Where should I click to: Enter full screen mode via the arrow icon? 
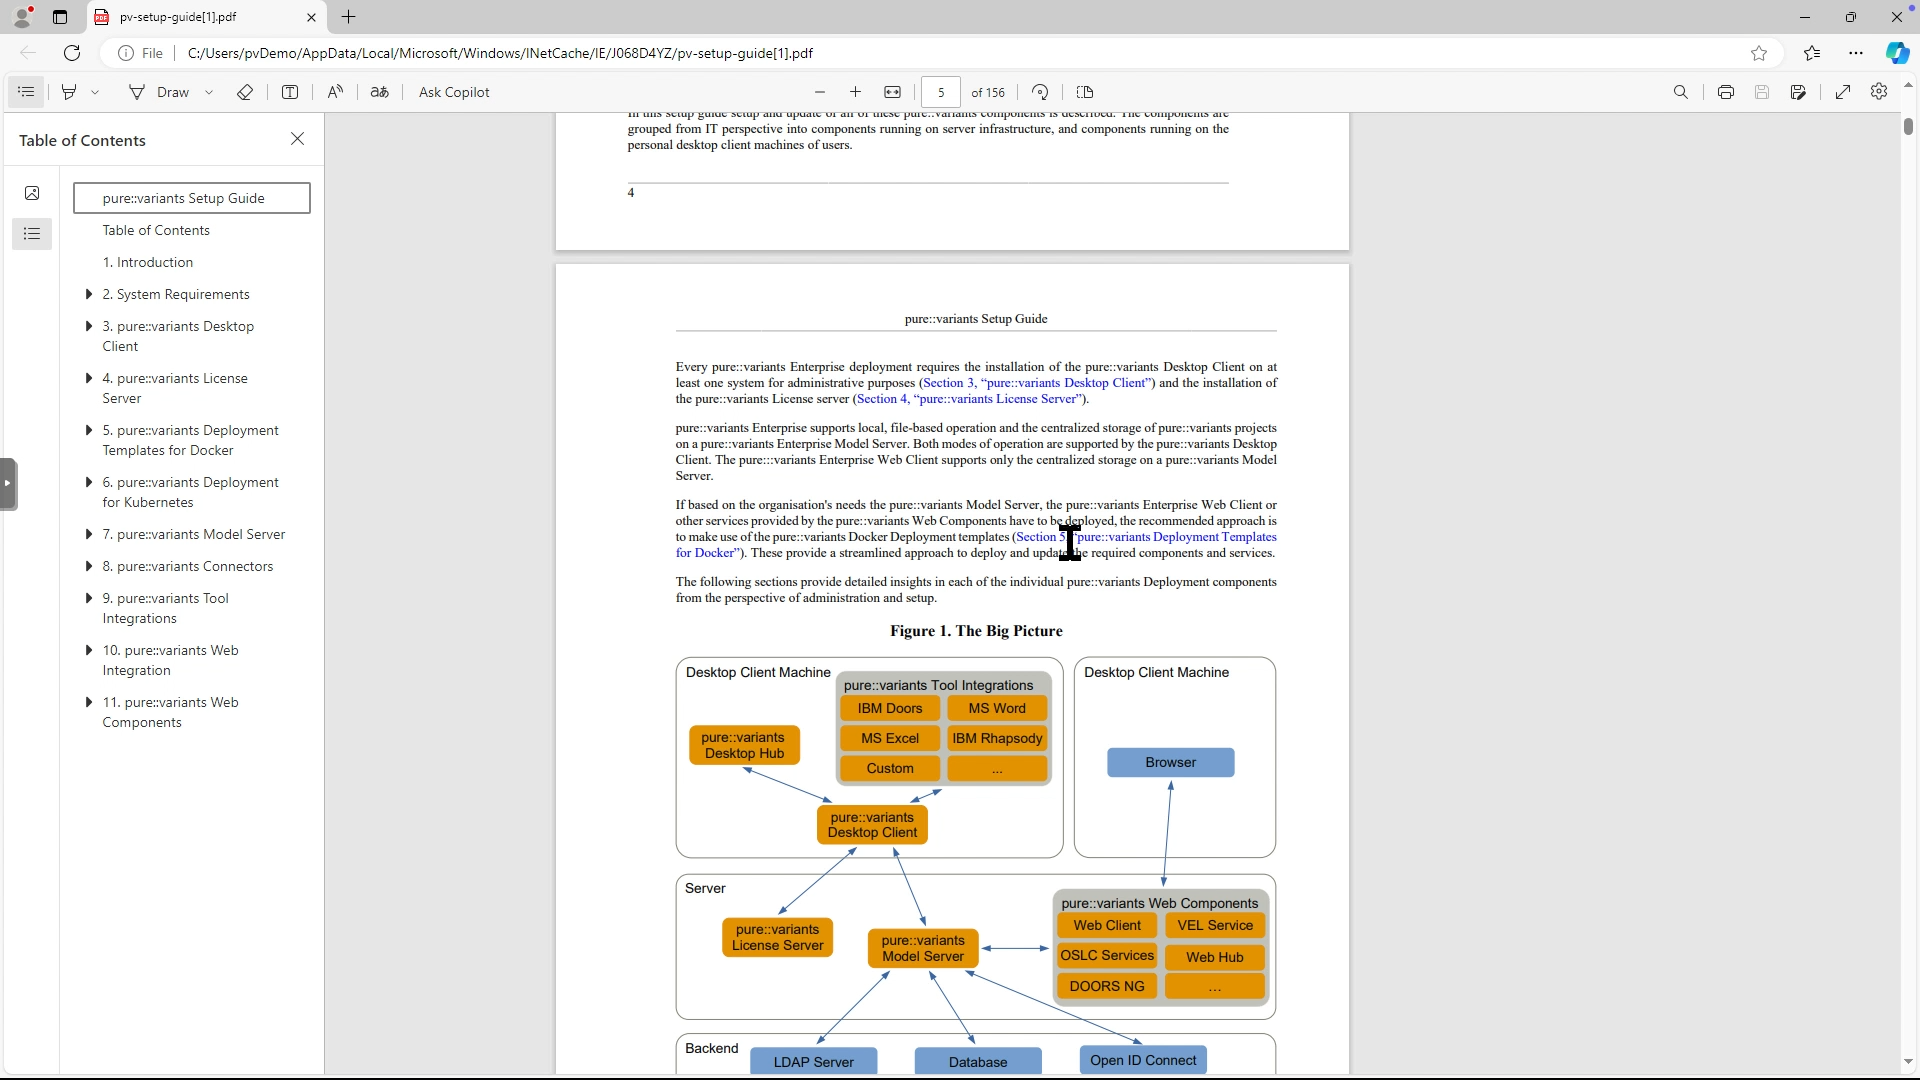point(1843,92)
